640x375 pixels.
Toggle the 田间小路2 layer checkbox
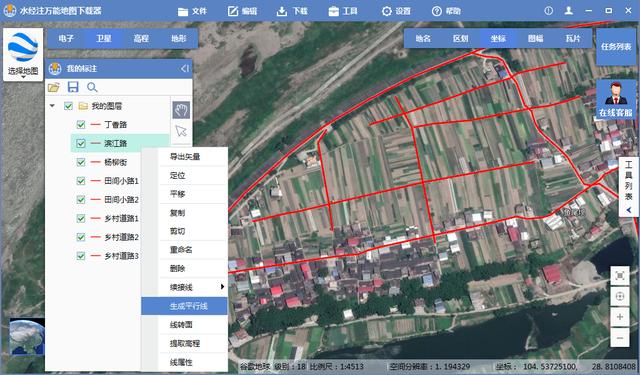pos(81,200)
